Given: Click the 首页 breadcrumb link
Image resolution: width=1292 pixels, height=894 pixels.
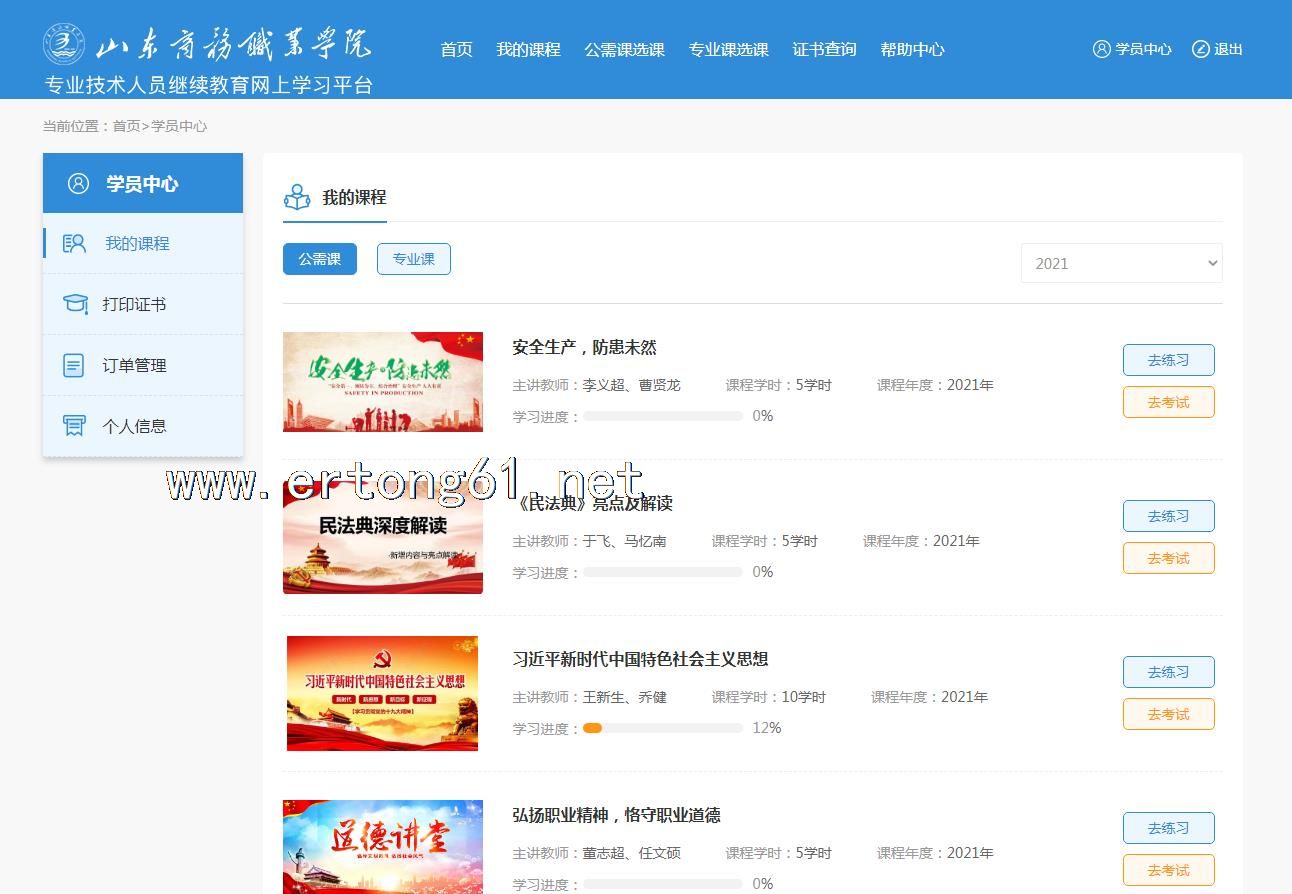Looking at the screenshot, I should pos(126,126).
